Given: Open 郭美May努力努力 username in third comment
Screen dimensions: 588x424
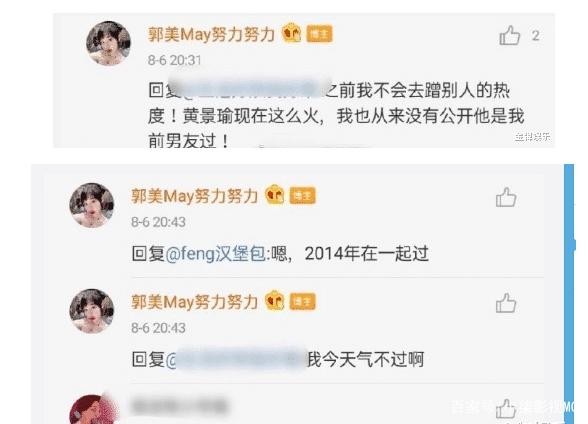Looking at the screenshot, I should 195,302.
